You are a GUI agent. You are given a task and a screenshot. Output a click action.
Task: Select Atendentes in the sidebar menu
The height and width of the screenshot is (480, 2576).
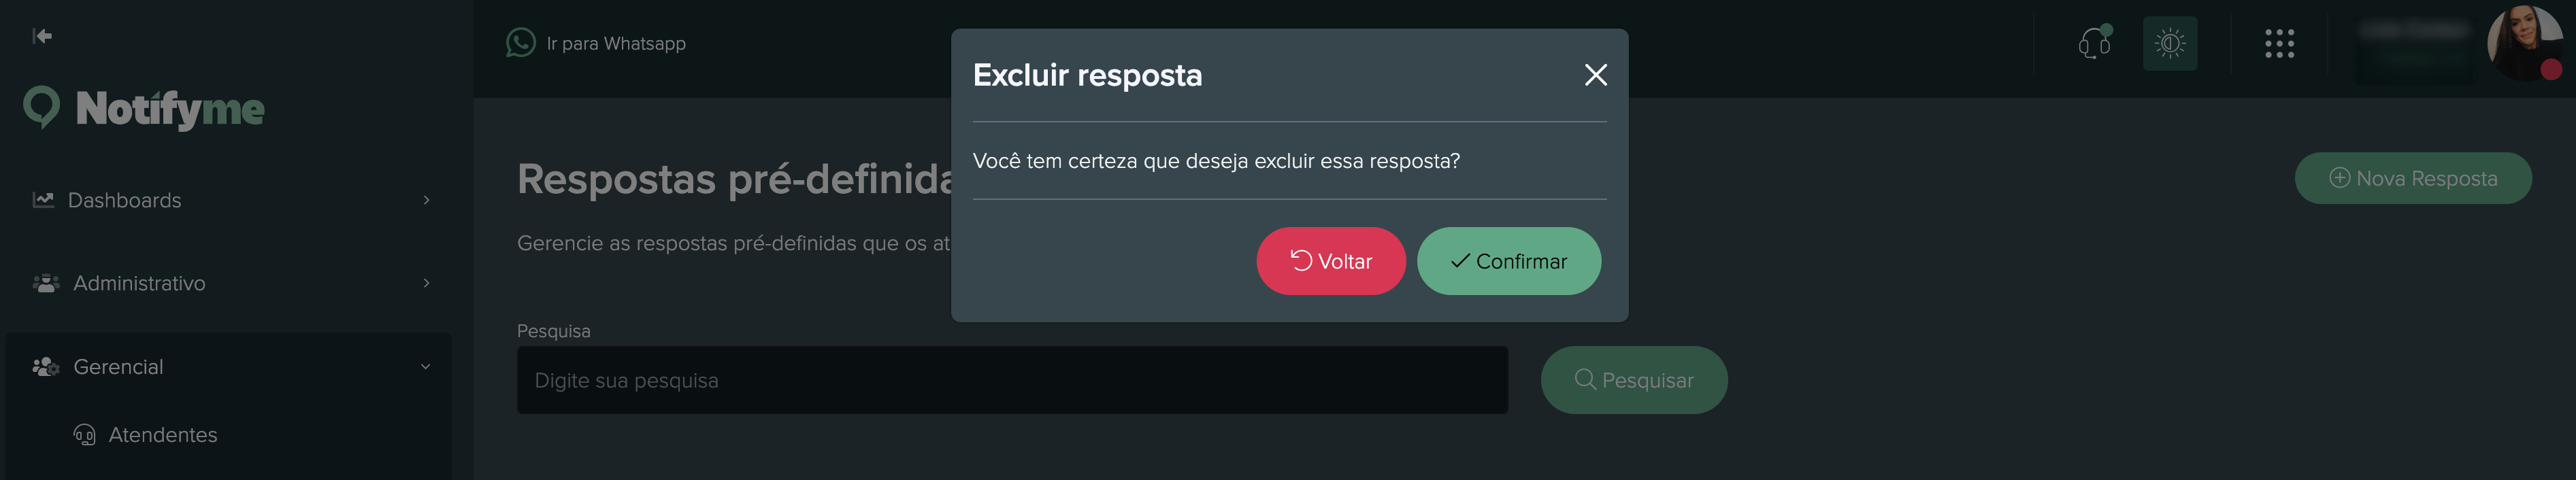[x=163, y=434]
